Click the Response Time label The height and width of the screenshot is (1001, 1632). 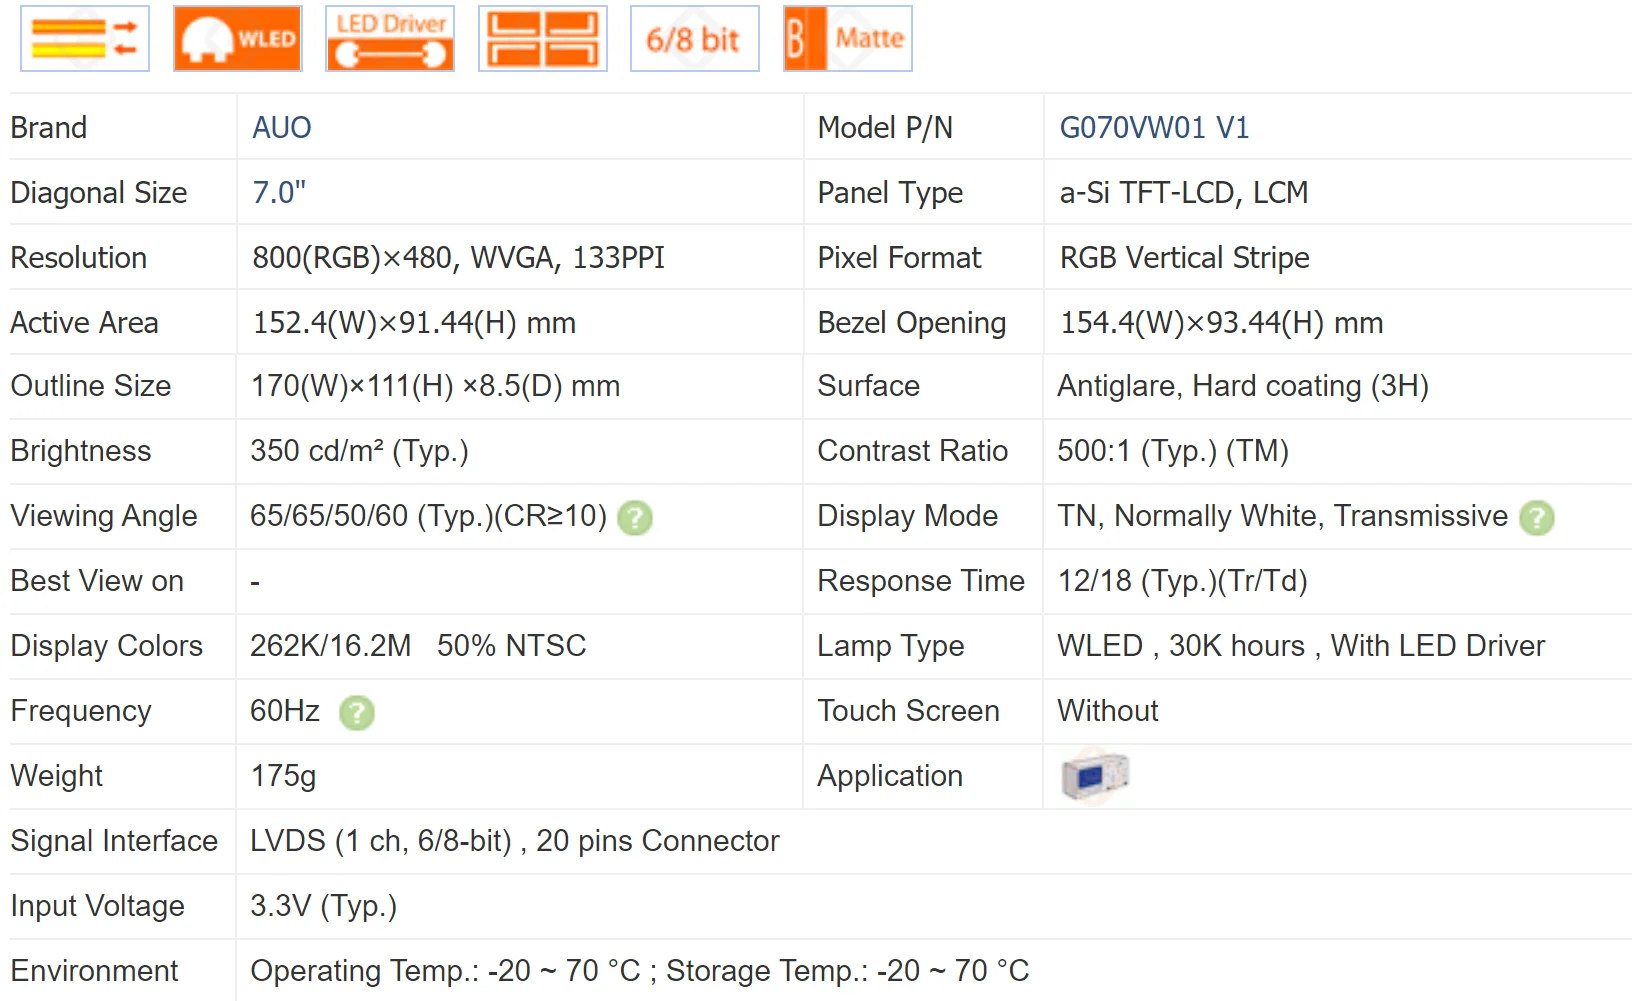pos(921,581)
